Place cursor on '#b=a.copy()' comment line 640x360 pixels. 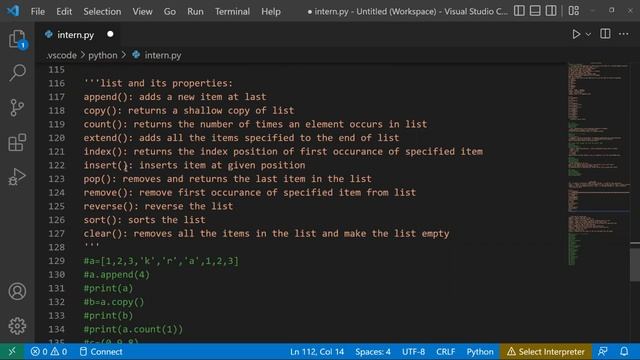114,302
